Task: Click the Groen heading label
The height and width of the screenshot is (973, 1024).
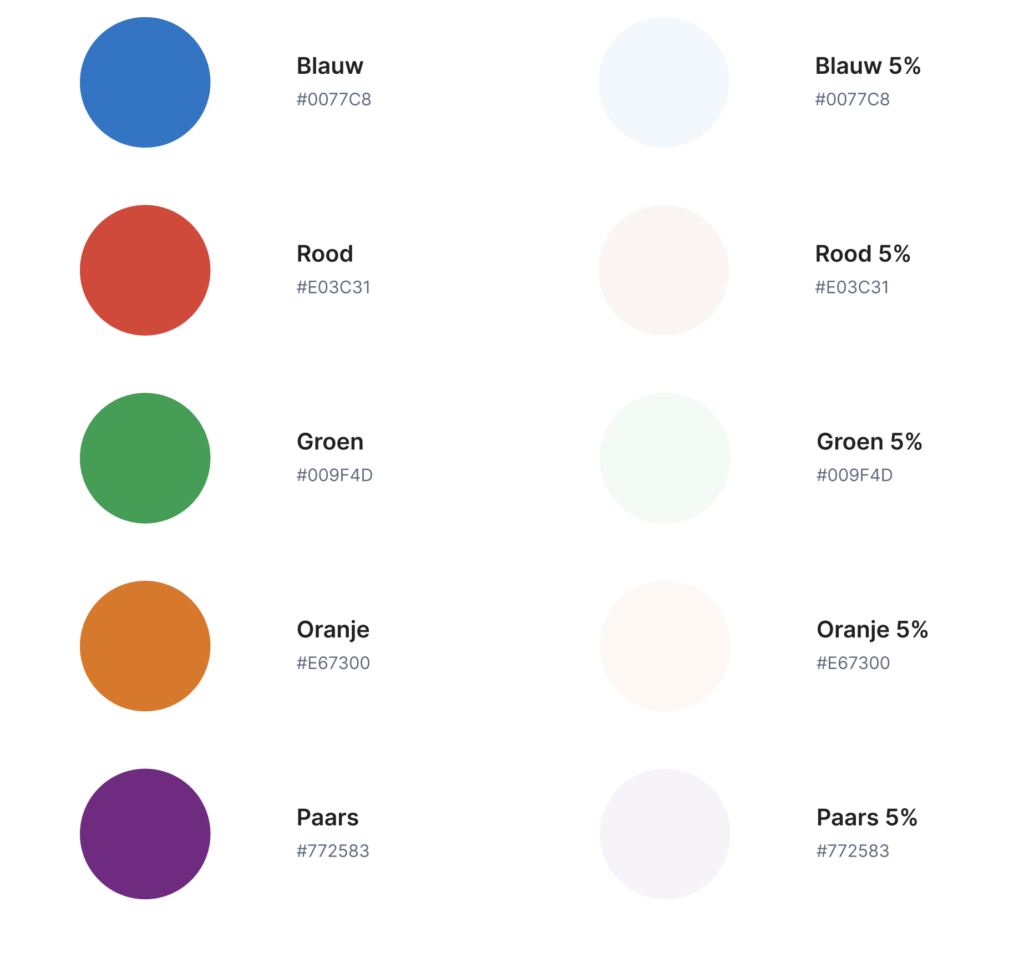Action: pyautogui.click(x=330, y=442)
